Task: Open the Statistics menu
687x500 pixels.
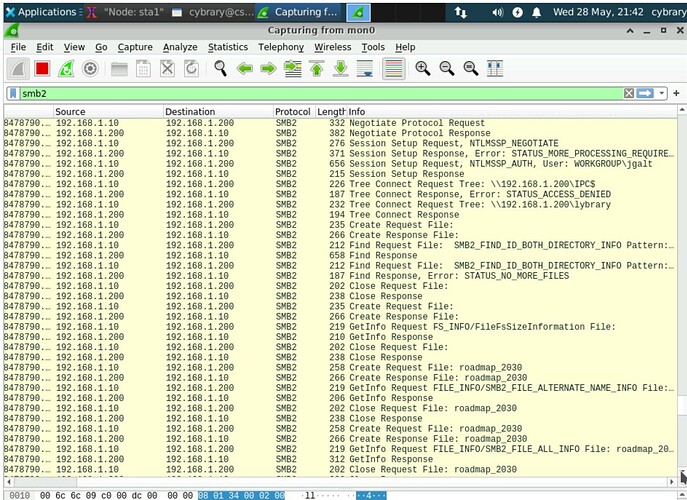Action: 227,47
